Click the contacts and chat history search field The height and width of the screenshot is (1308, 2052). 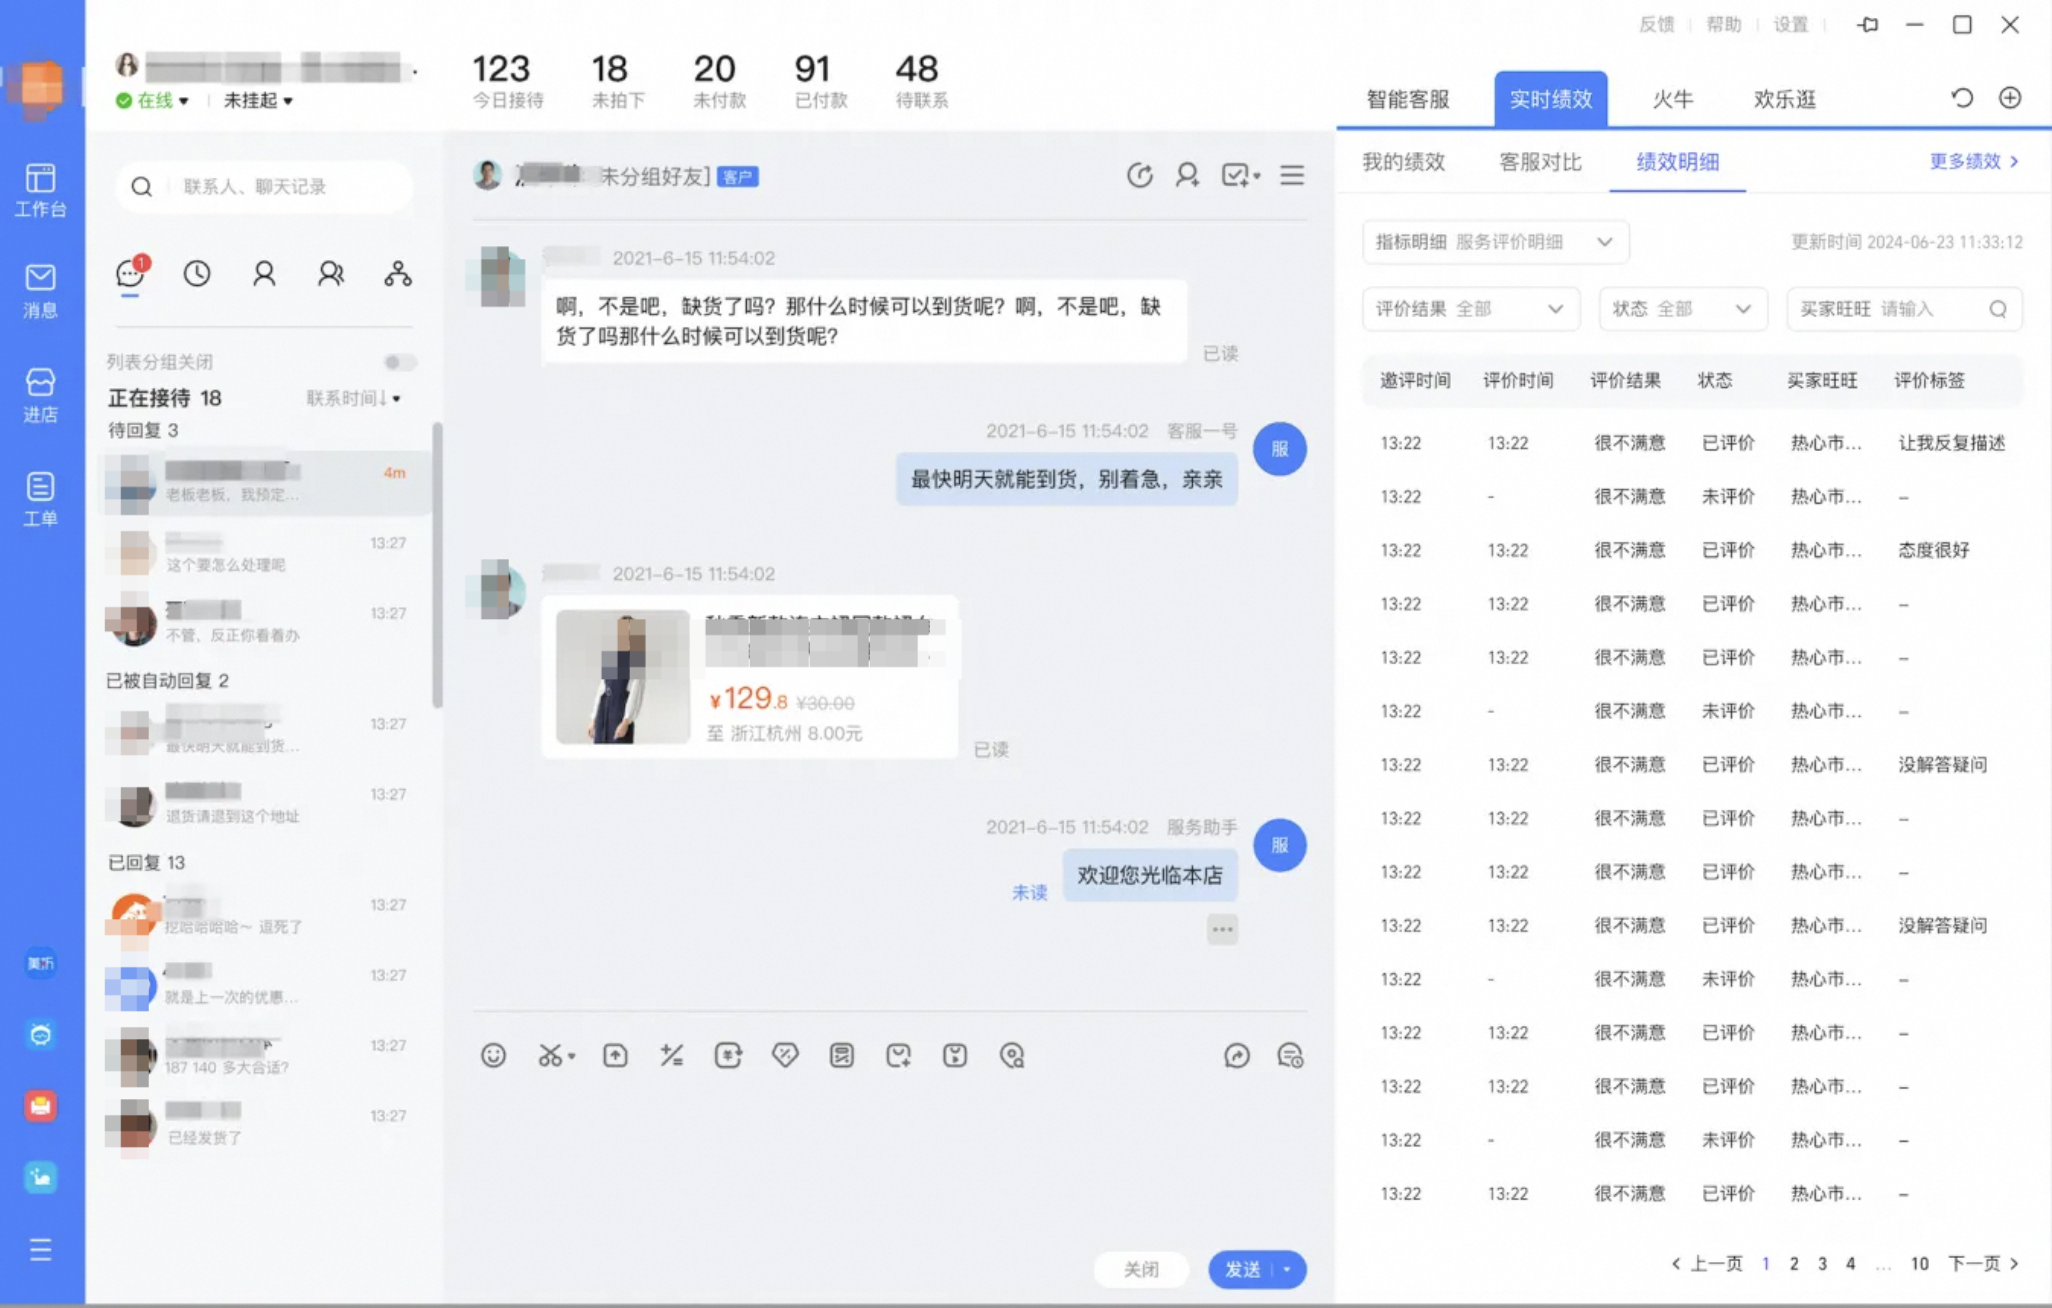264,187
